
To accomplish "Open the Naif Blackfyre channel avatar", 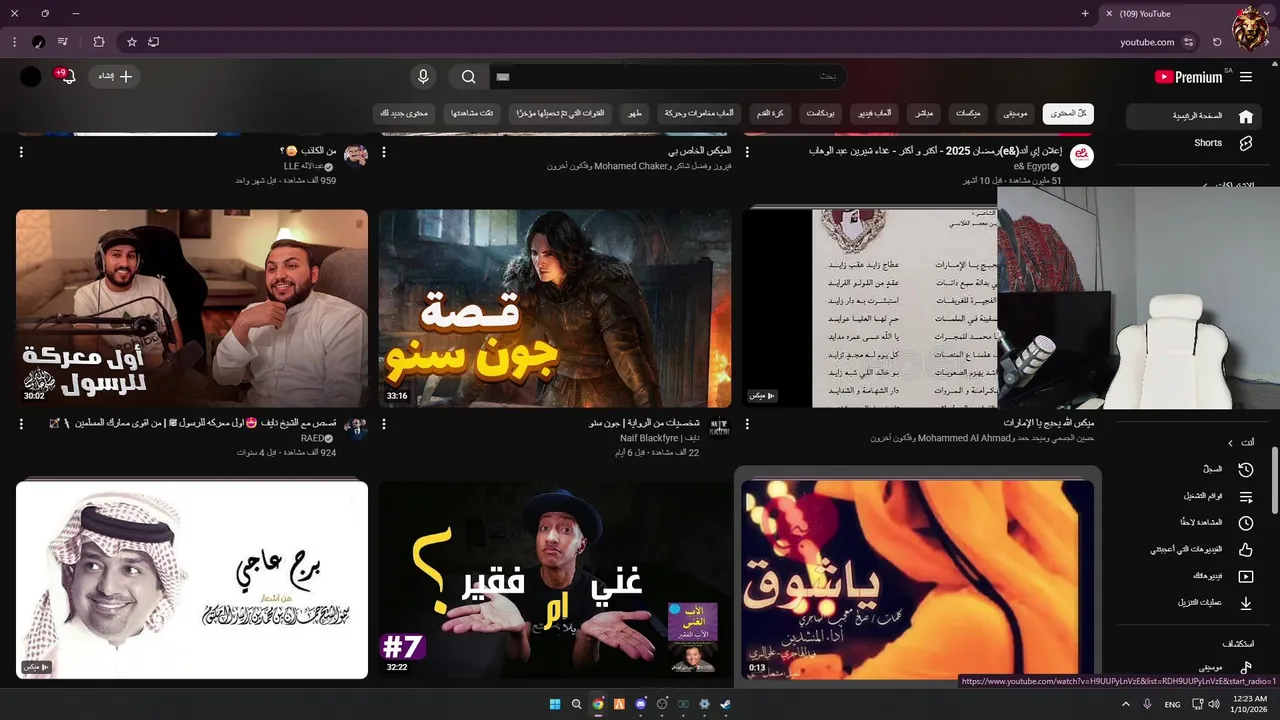I will (719, 428).
